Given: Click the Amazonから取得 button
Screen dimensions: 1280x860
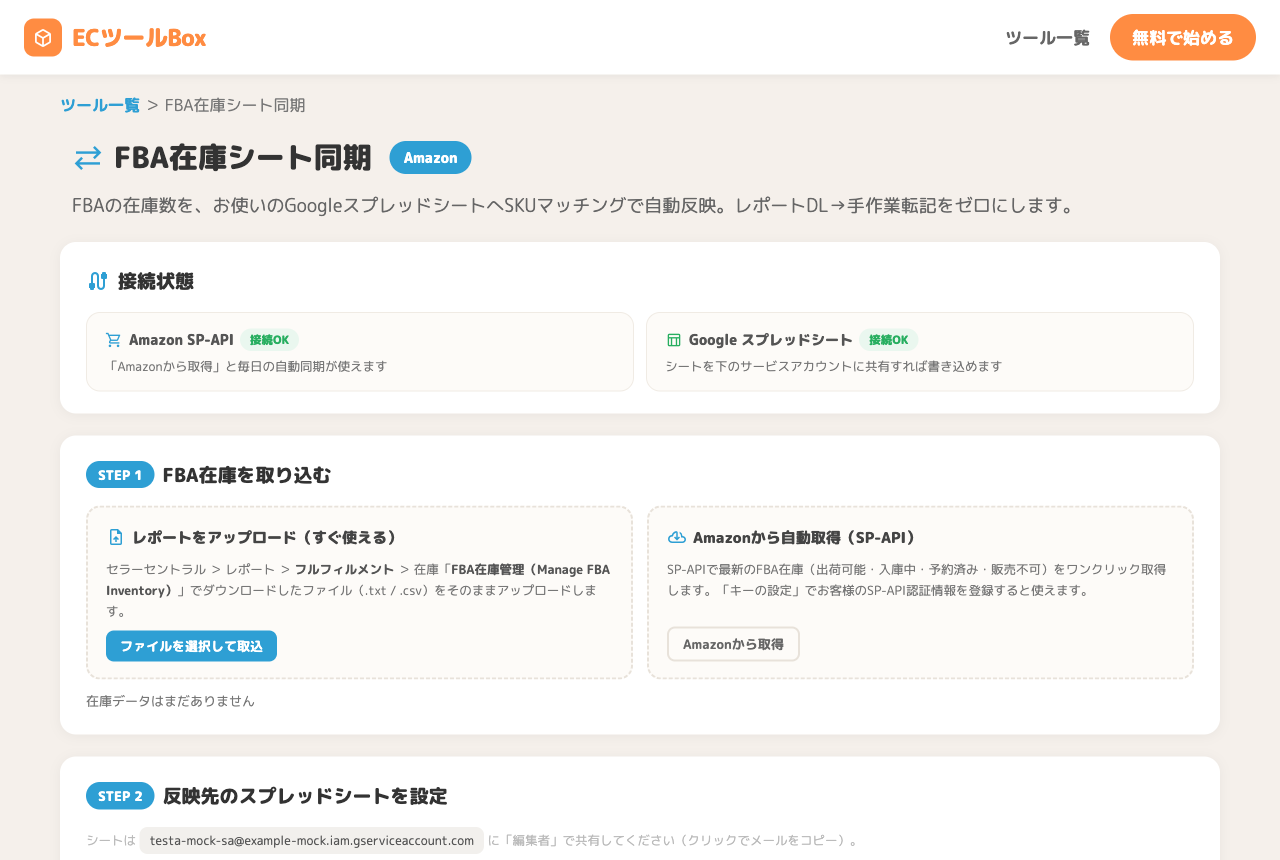Looking at the screenshot, I should 733,644.
